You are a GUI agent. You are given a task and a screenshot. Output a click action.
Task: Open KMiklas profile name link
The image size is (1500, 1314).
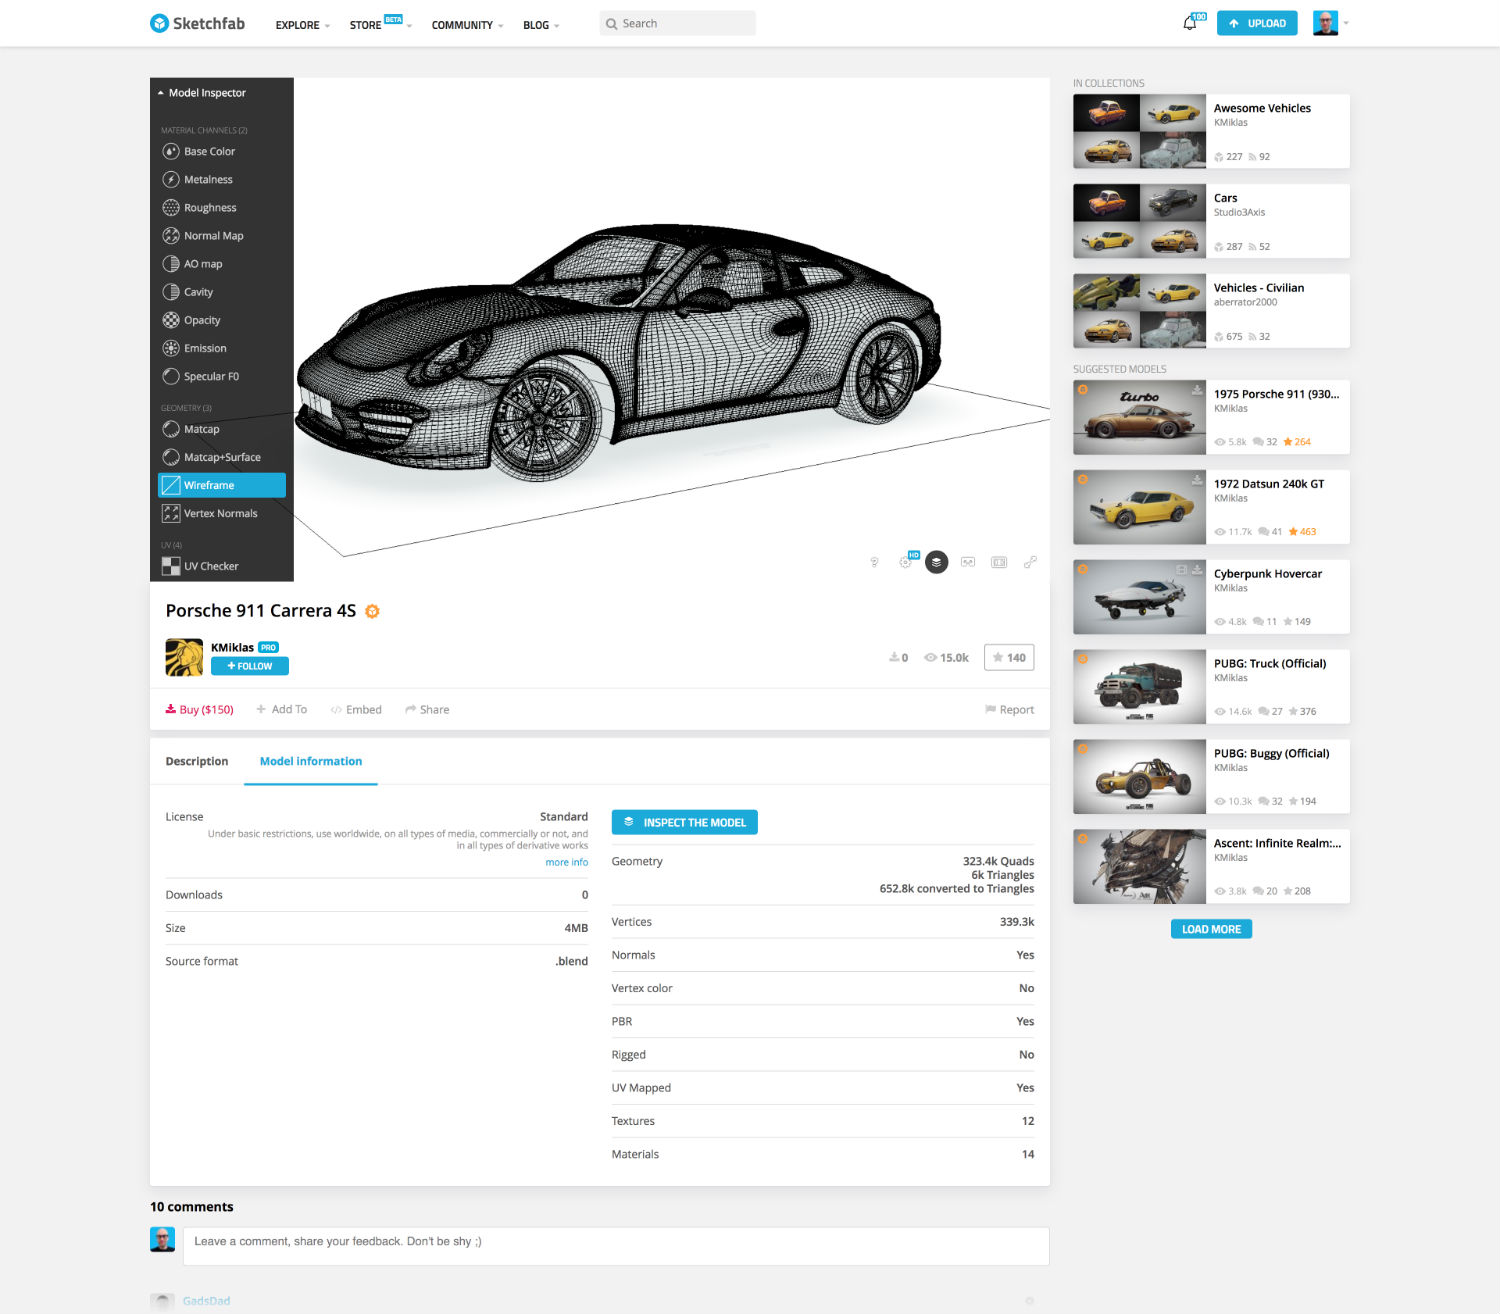pos(232,647)
